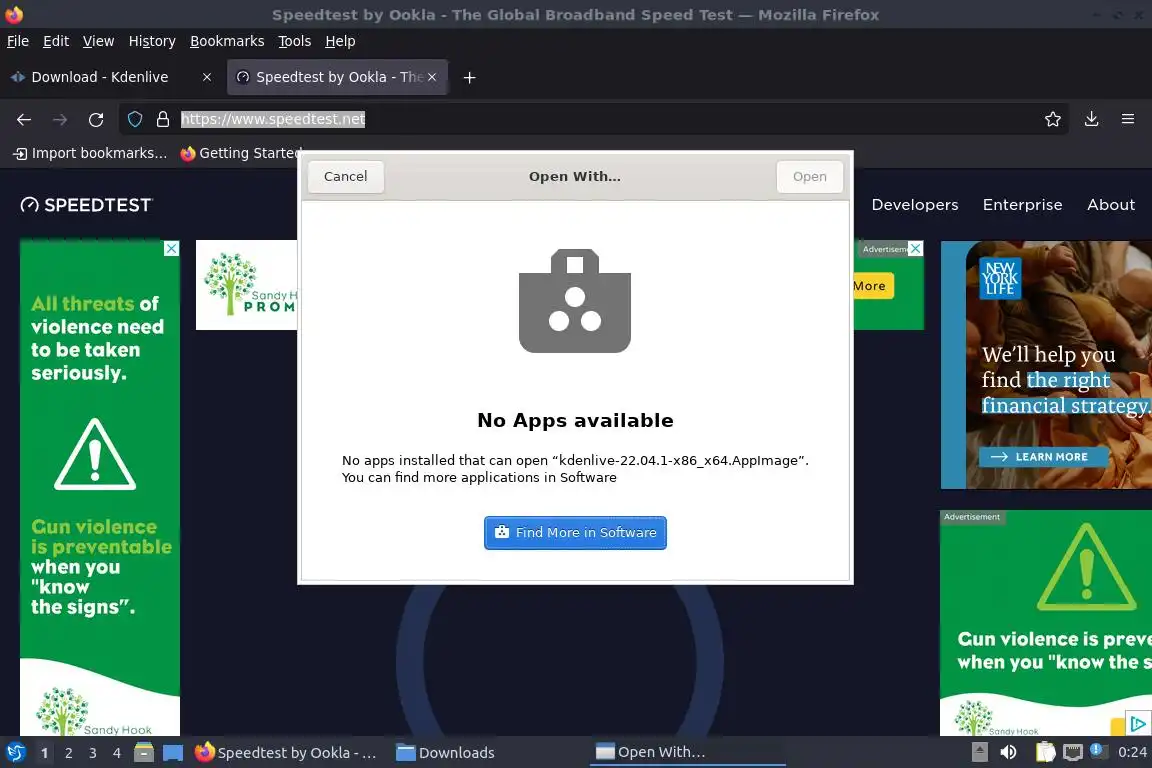Click the Open button in the dialog

[809, 176]
